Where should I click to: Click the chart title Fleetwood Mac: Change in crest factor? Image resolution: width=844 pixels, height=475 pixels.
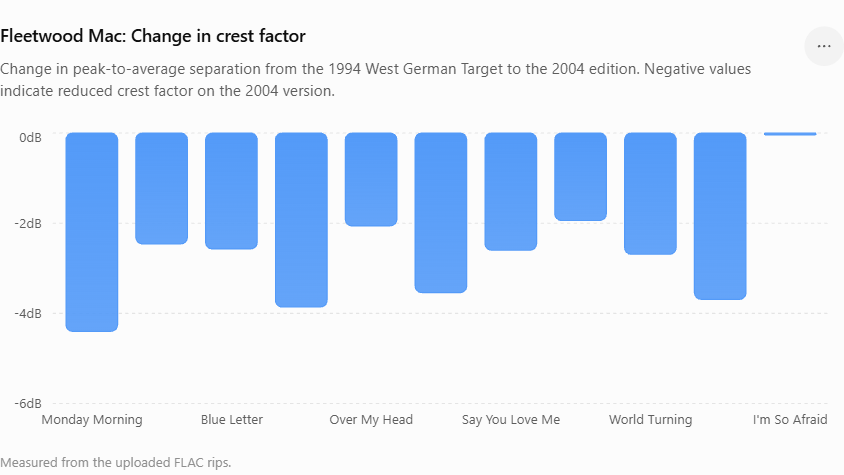click(x=153, y=36)
